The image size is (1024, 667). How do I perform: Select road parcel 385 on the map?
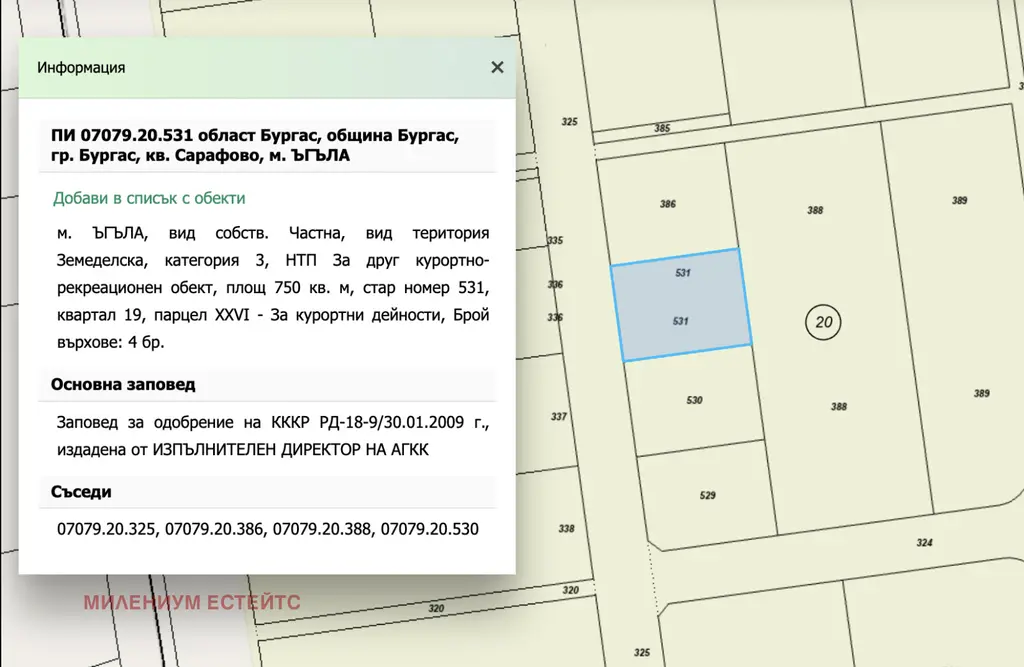[661, 129]
